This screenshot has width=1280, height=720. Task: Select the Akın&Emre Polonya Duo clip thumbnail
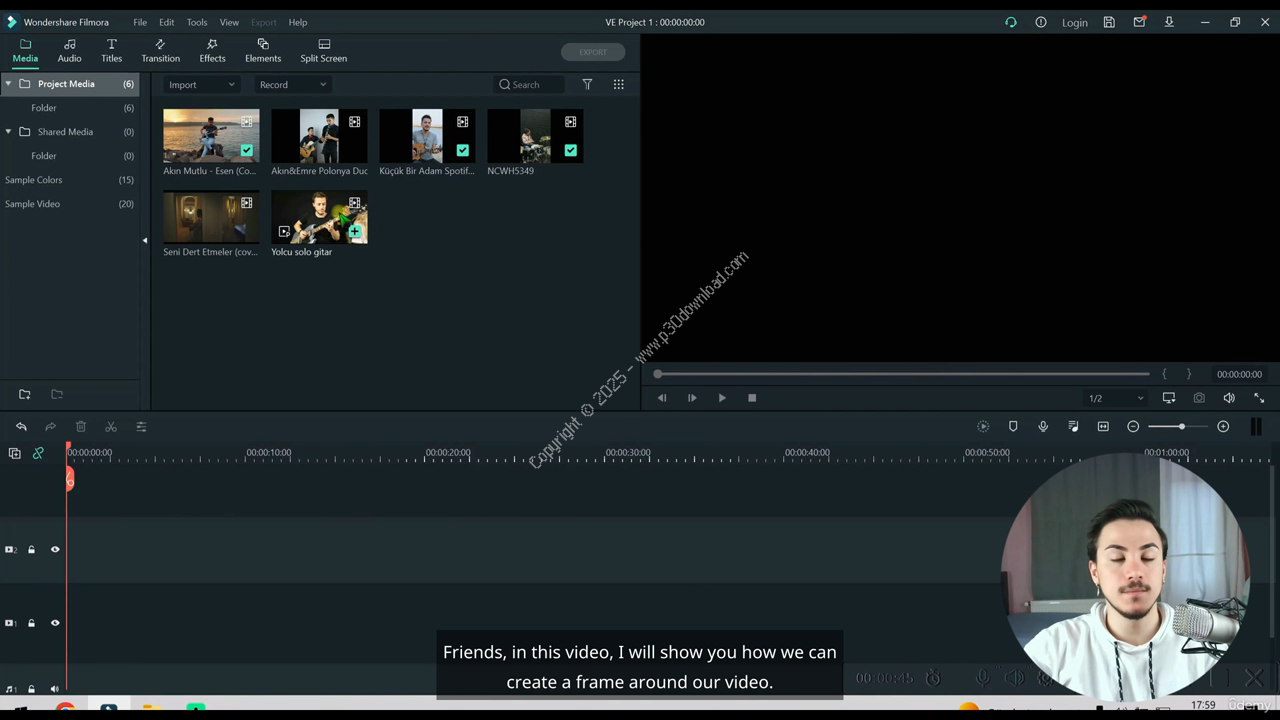[319, 135]
